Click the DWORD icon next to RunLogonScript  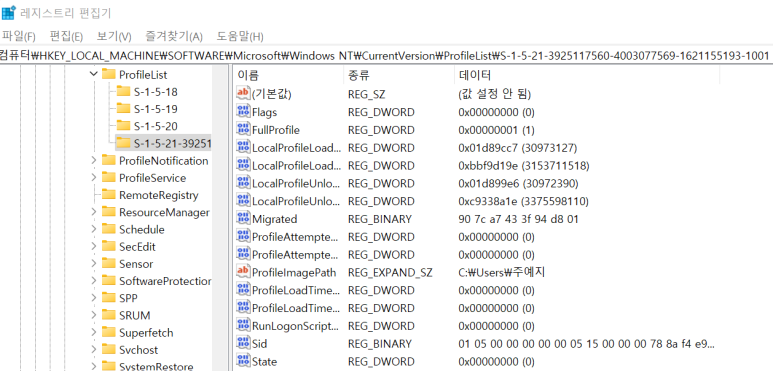click(x=244, y=325)
